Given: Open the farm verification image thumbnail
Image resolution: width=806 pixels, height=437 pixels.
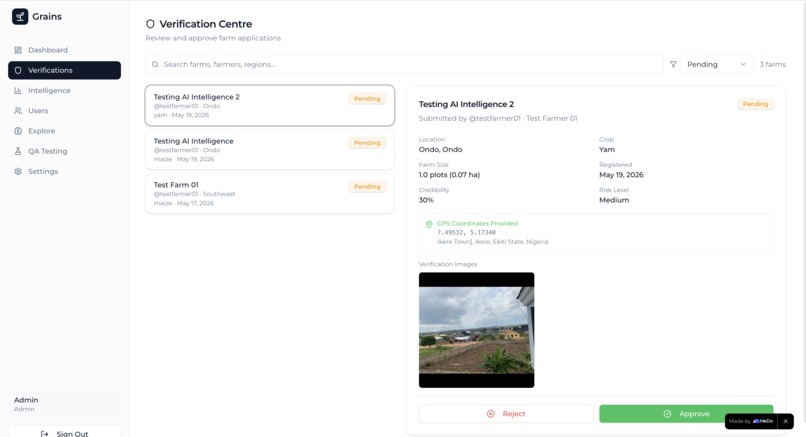Looking at the screenshot, I should 477,330.
